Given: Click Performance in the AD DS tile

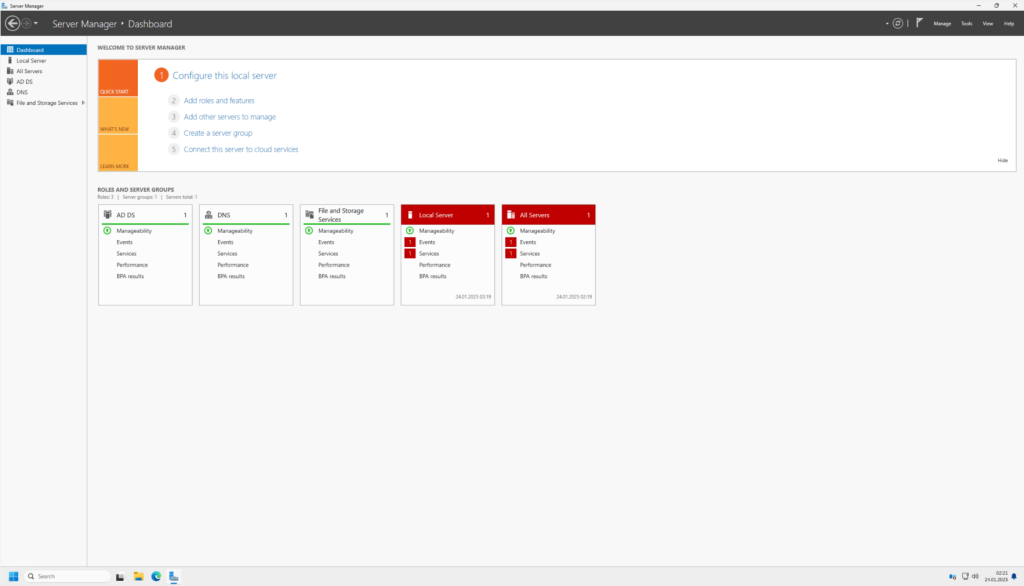Looking at the screenshot, I should tap(132, 265).
